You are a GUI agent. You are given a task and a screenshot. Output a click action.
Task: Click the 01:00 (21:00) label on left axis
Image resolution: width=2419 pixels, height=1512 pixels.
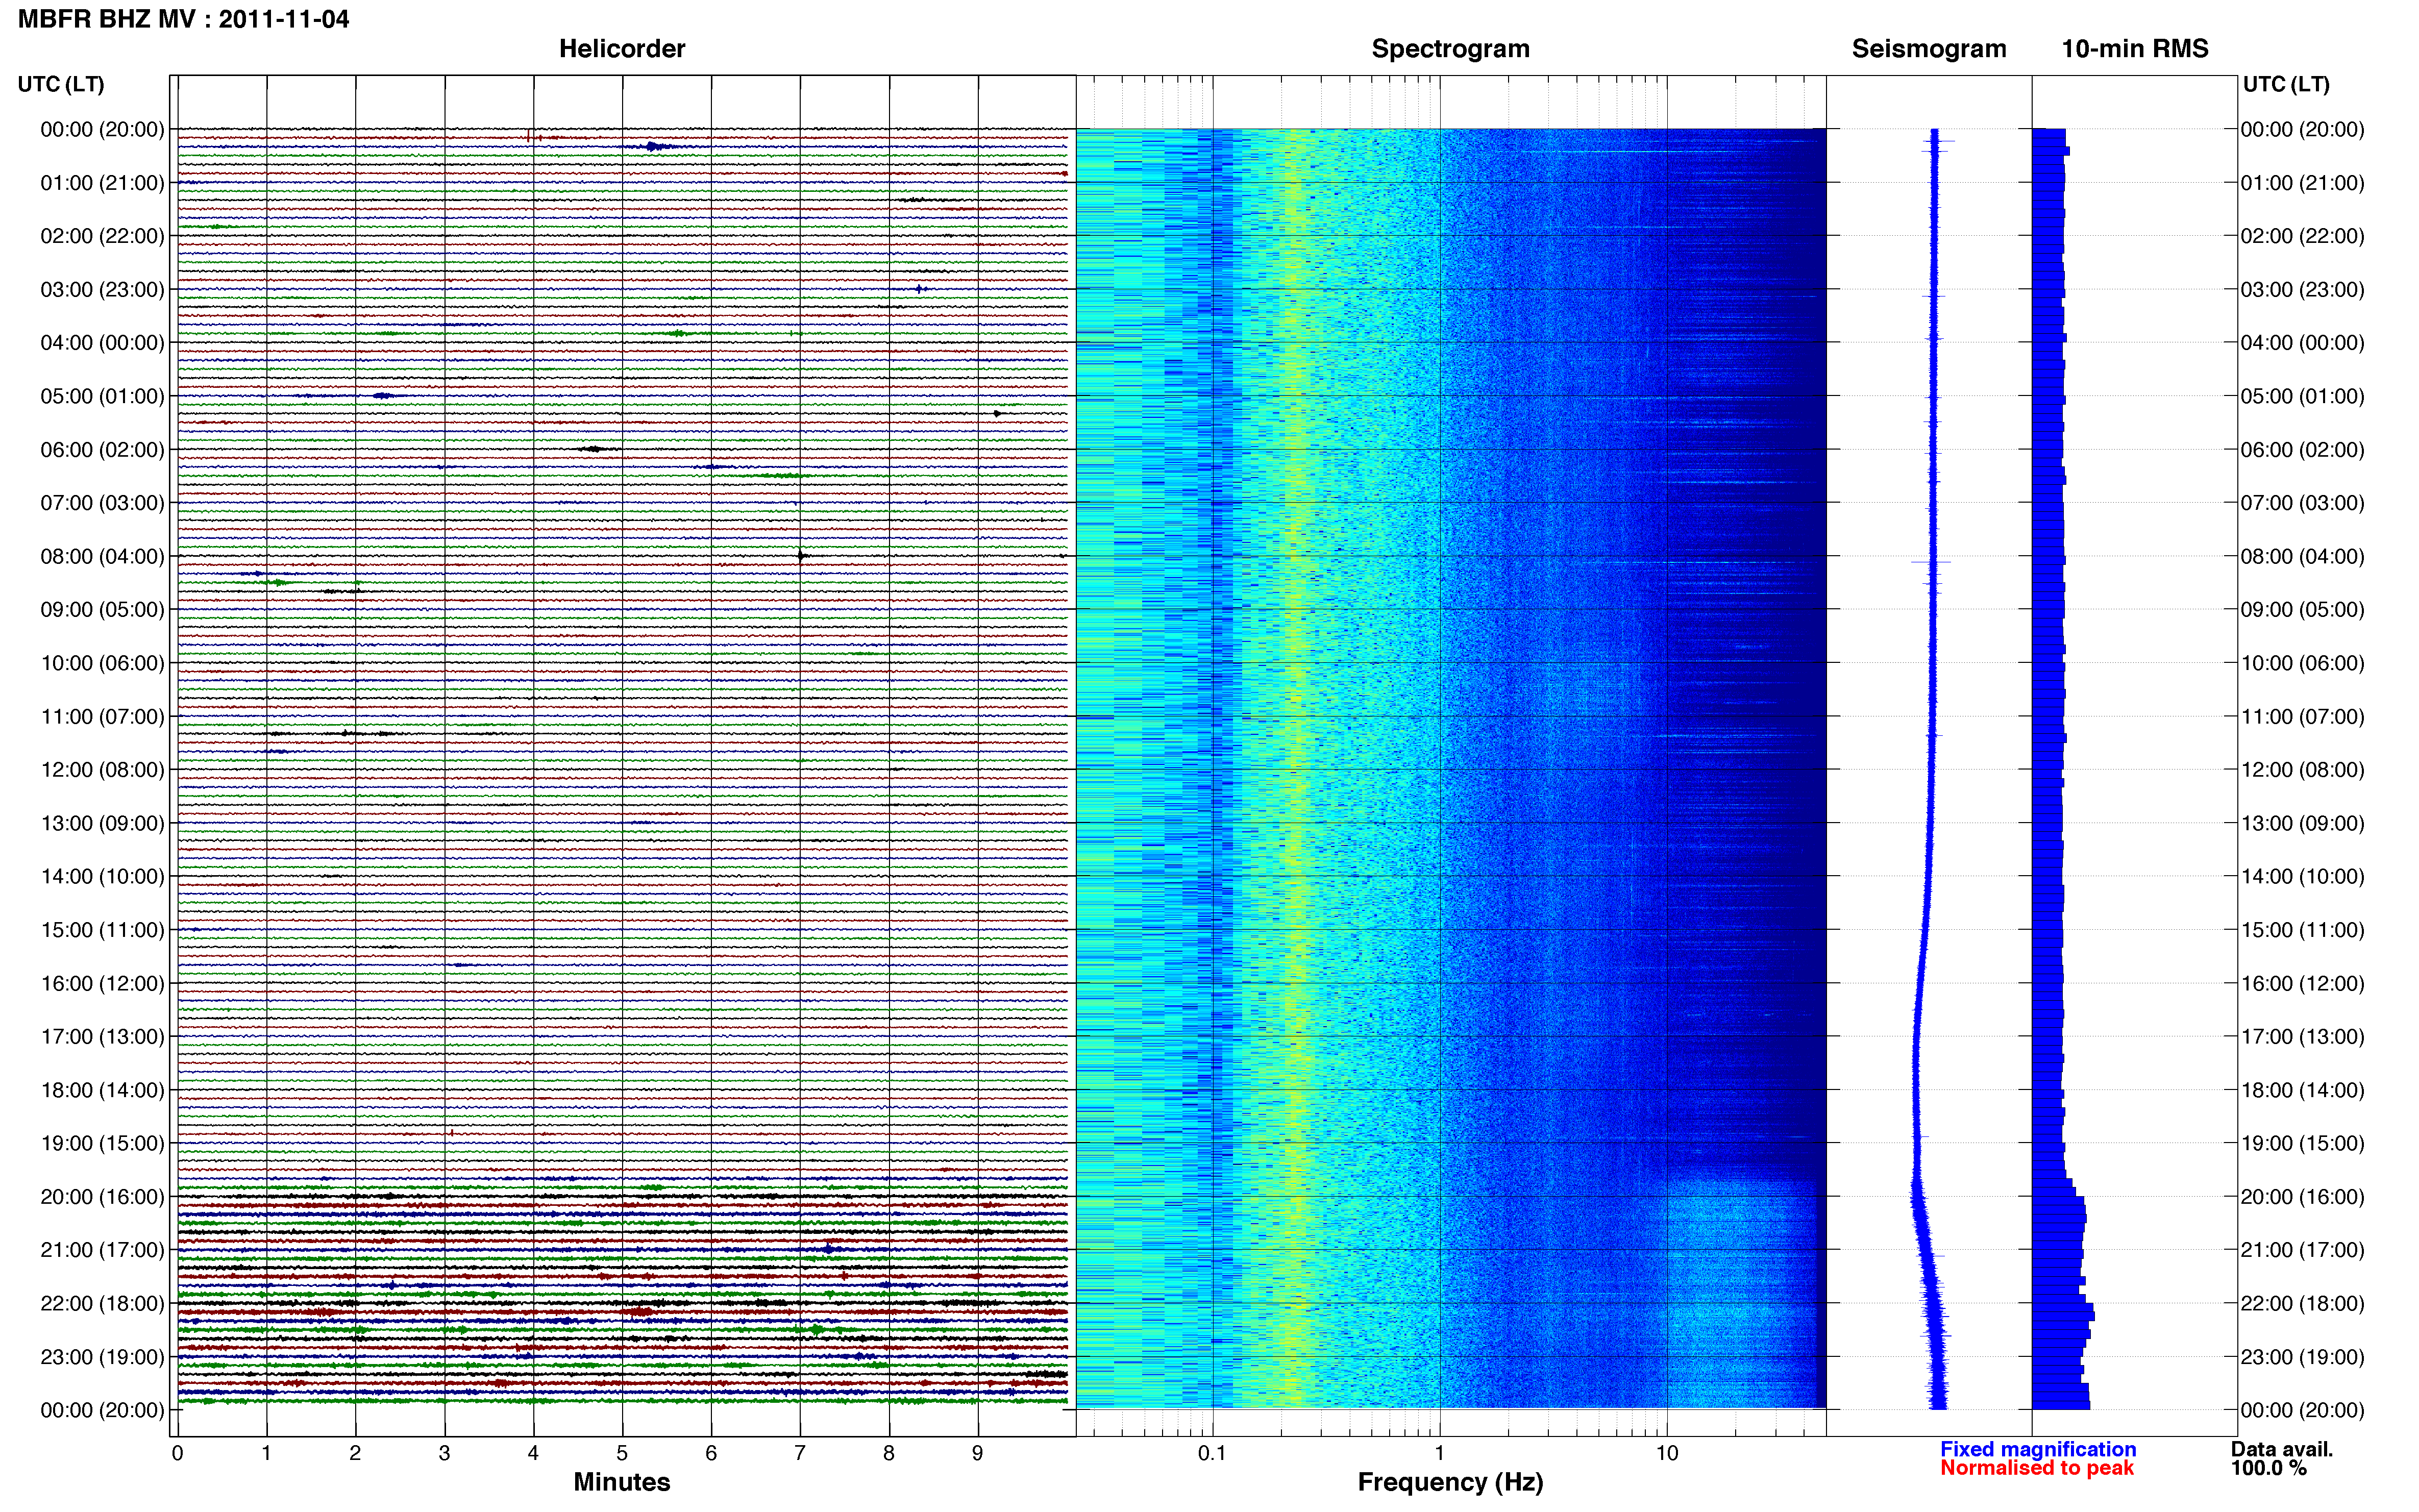(102, 183)
